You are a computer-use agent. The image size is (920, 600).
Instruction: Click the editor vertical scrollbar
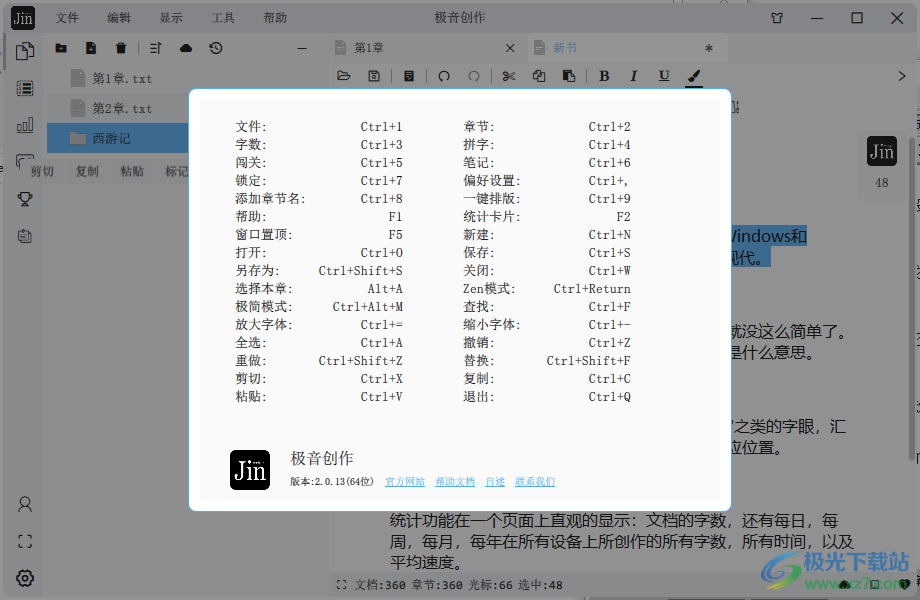click(x=911, y=299)
